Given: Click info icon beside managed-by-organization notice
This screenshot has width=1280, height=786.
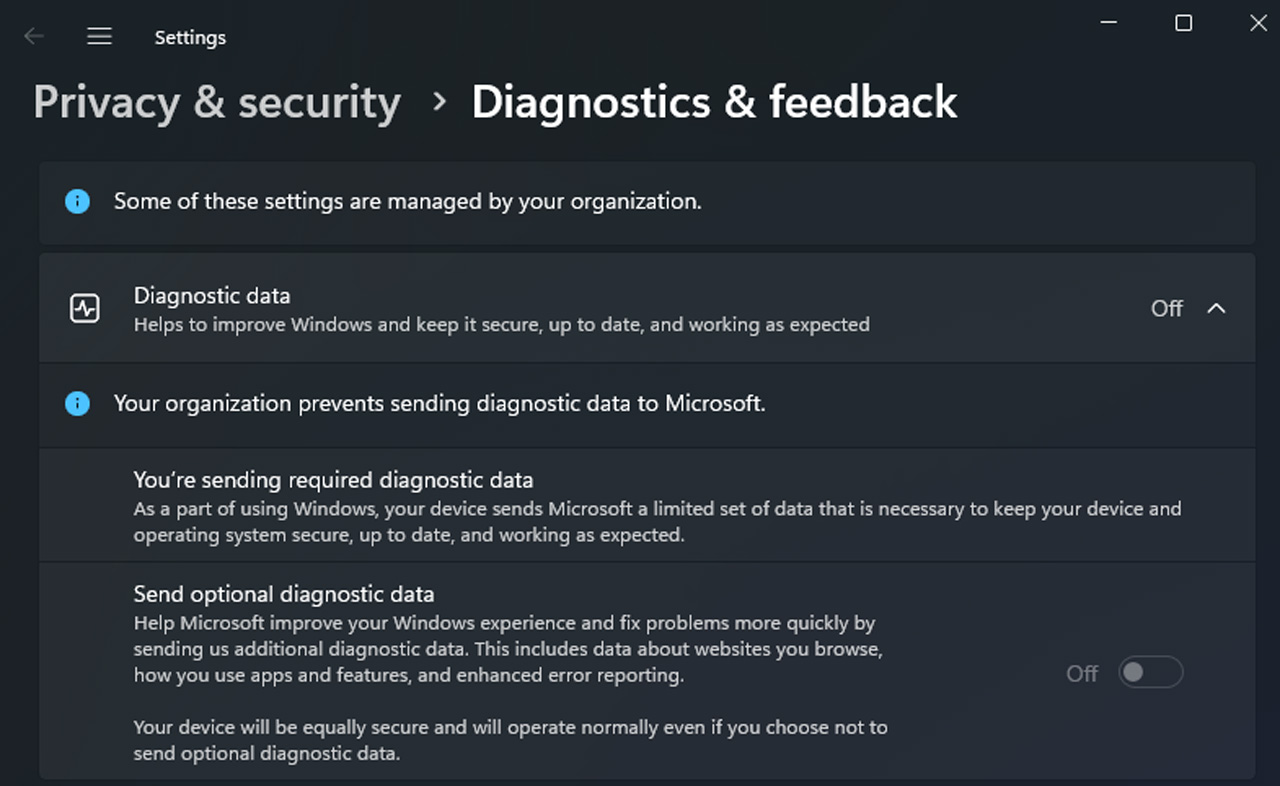Looking at the screenshot, I should [x=77, y=202].
